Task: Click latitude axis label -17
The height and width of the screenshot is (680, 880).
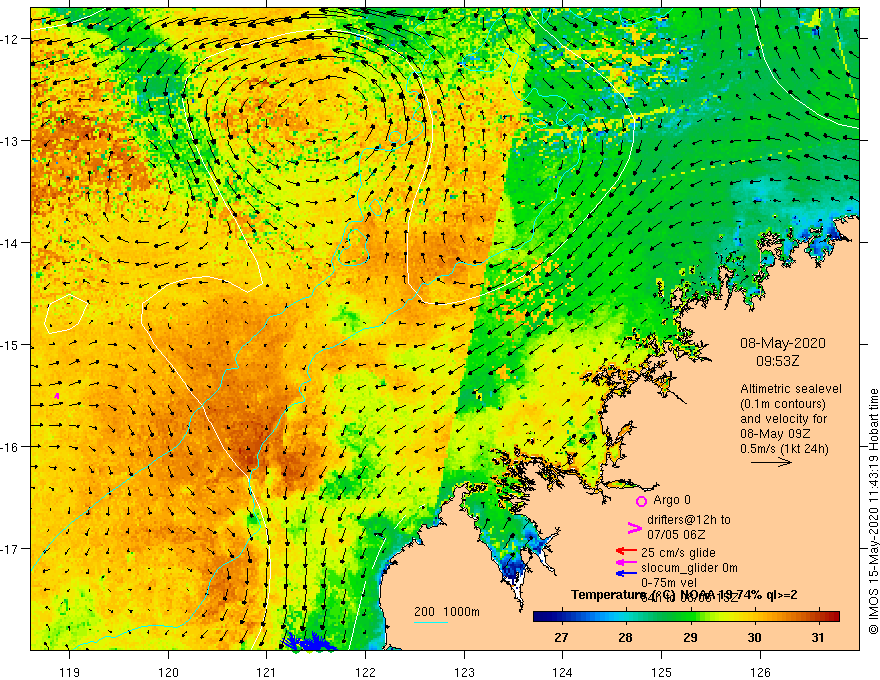Action: point(9,549)
